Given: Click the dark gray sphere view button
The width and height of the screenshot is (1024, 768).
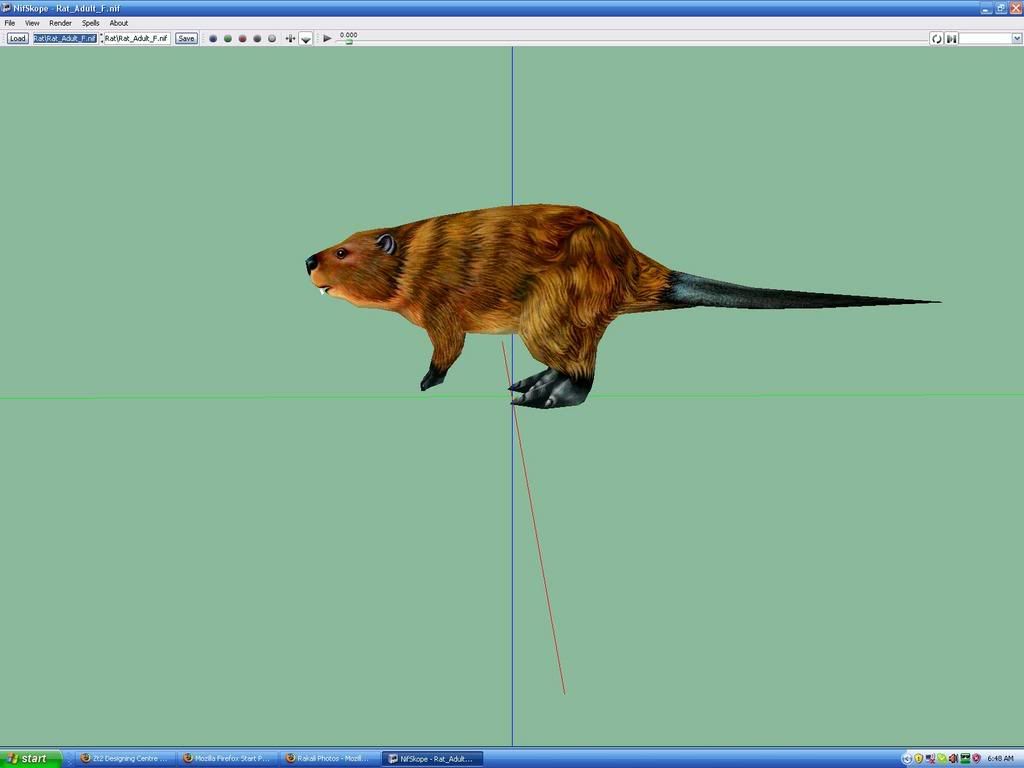Looking at the screenshot, I should [257, 39].
